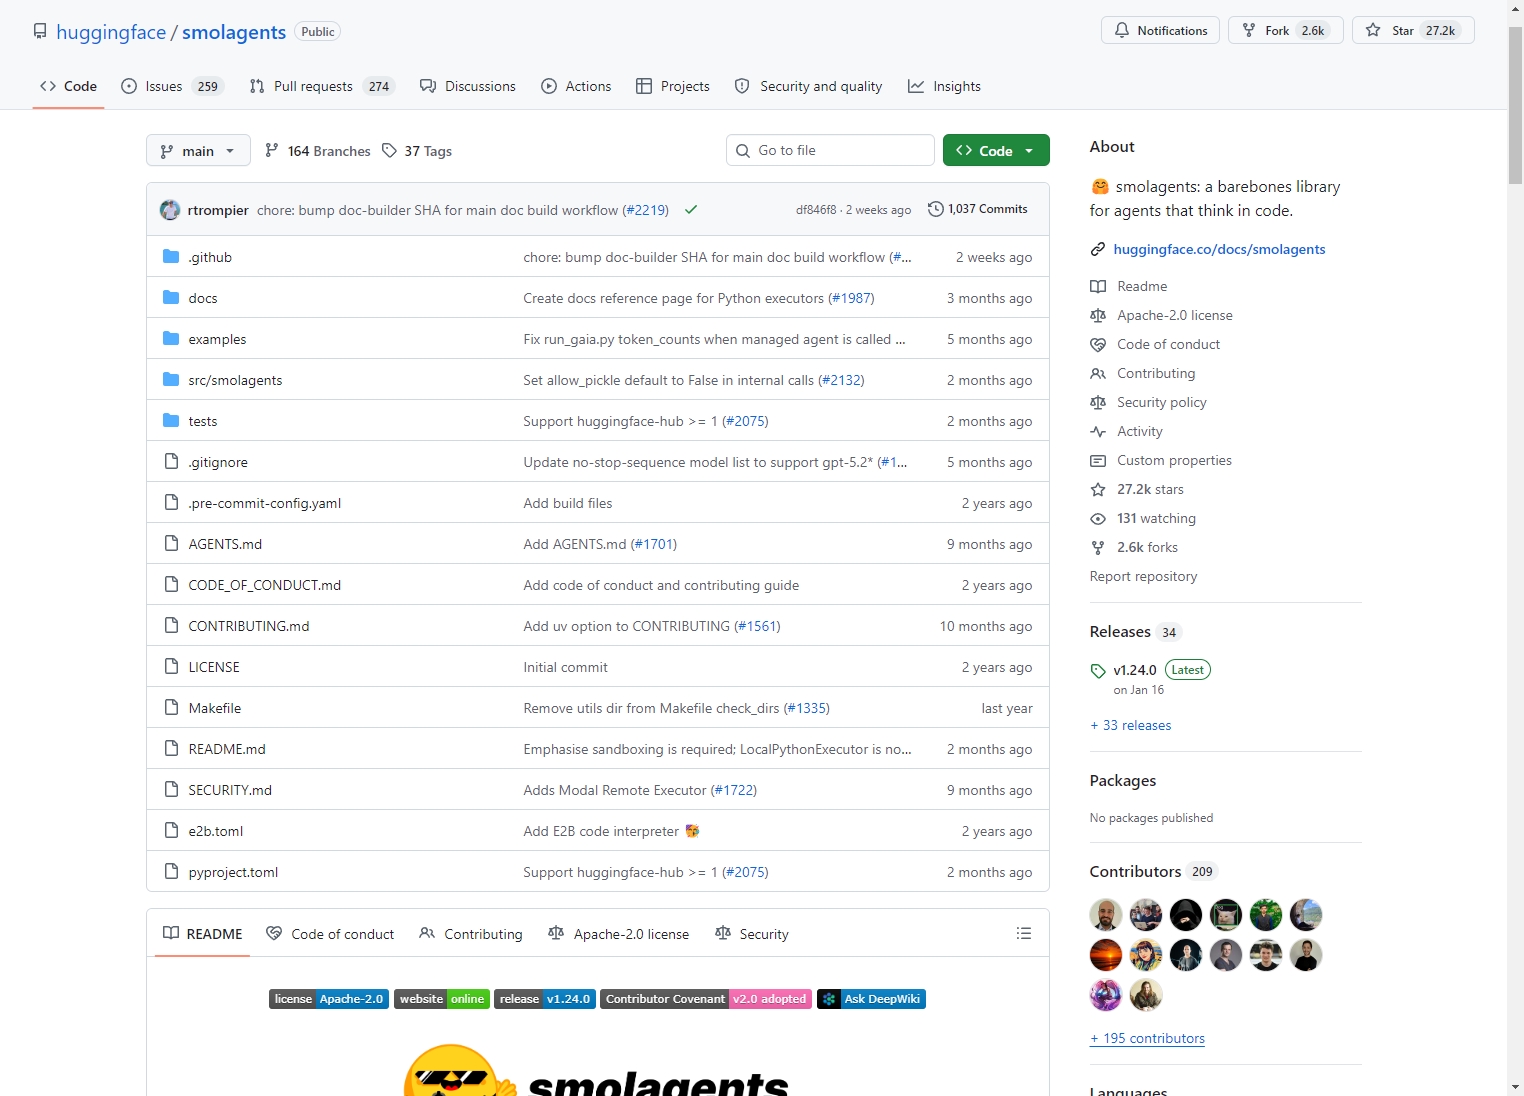Click the tag icon beside v1.24.0 release
Viewport: 1524px width, 1096px height.
click(x=1098, y=671)
